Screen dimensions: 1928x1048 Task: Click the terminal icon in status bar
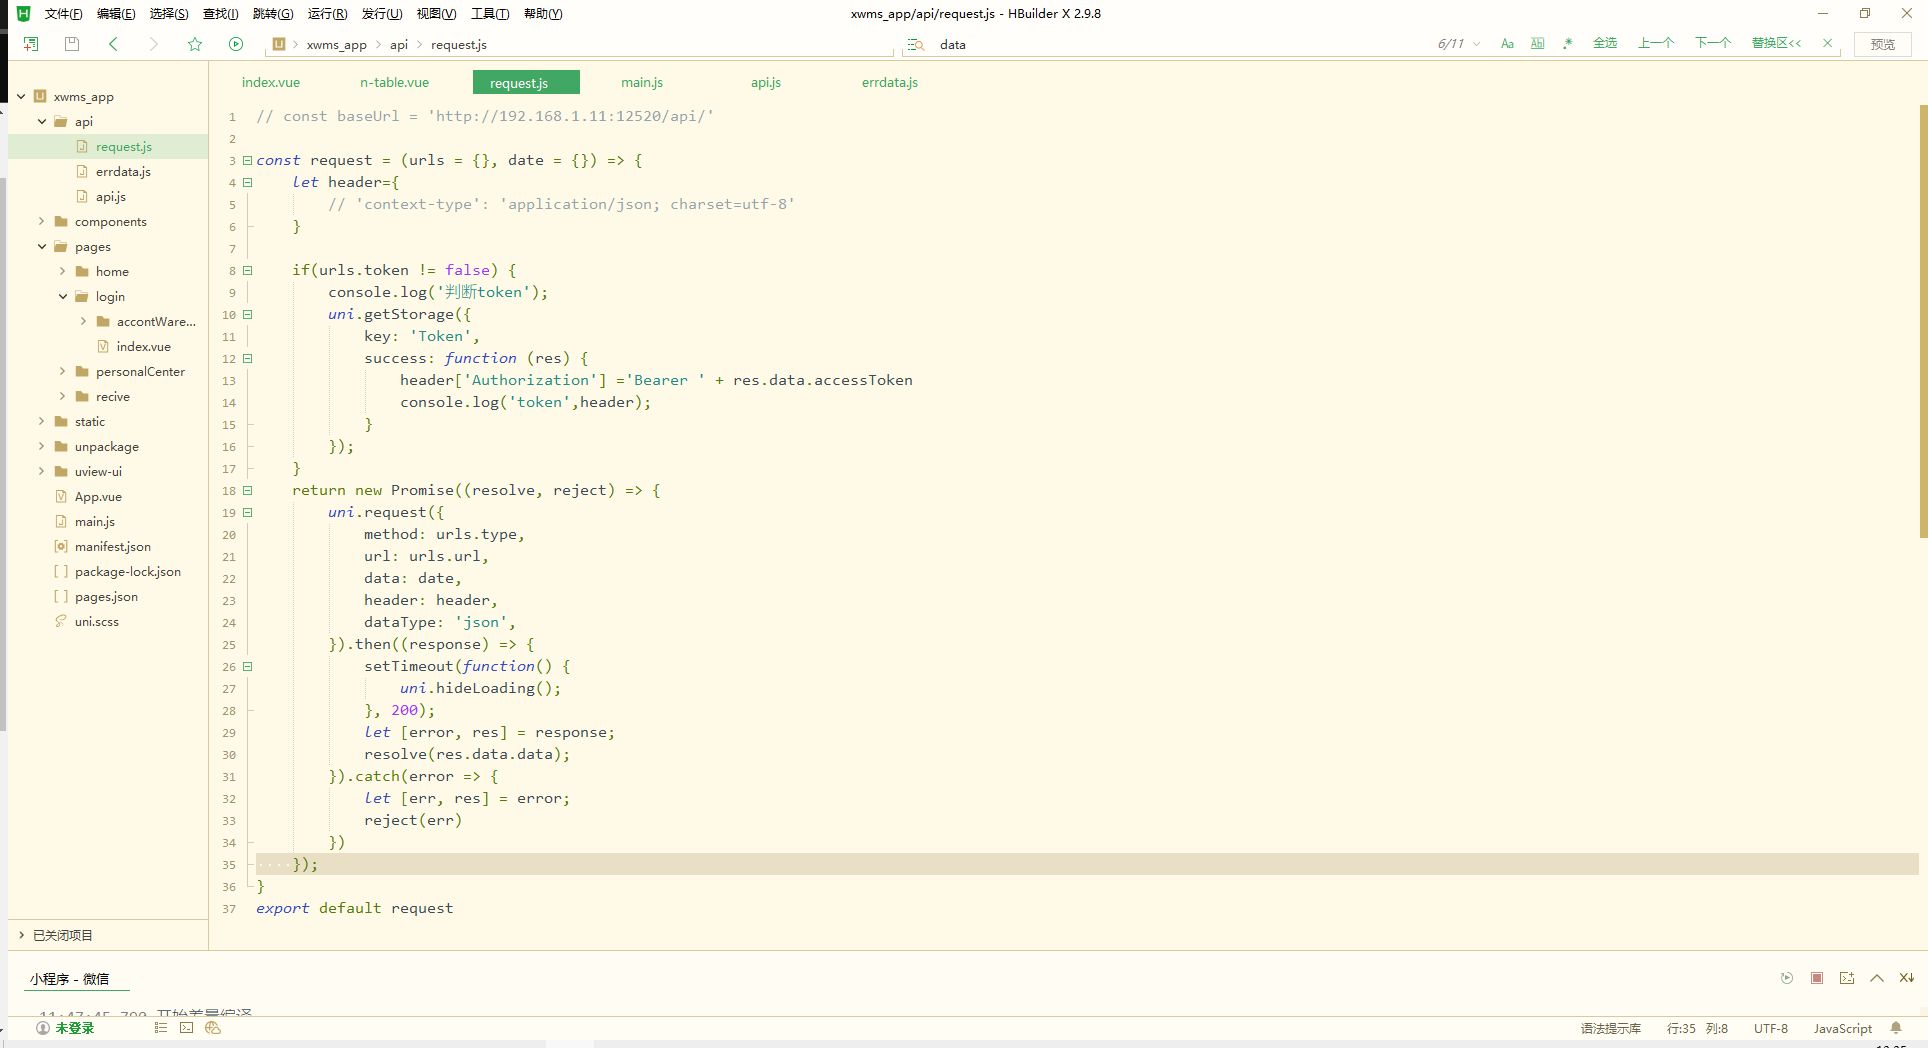pos(187,1028)
